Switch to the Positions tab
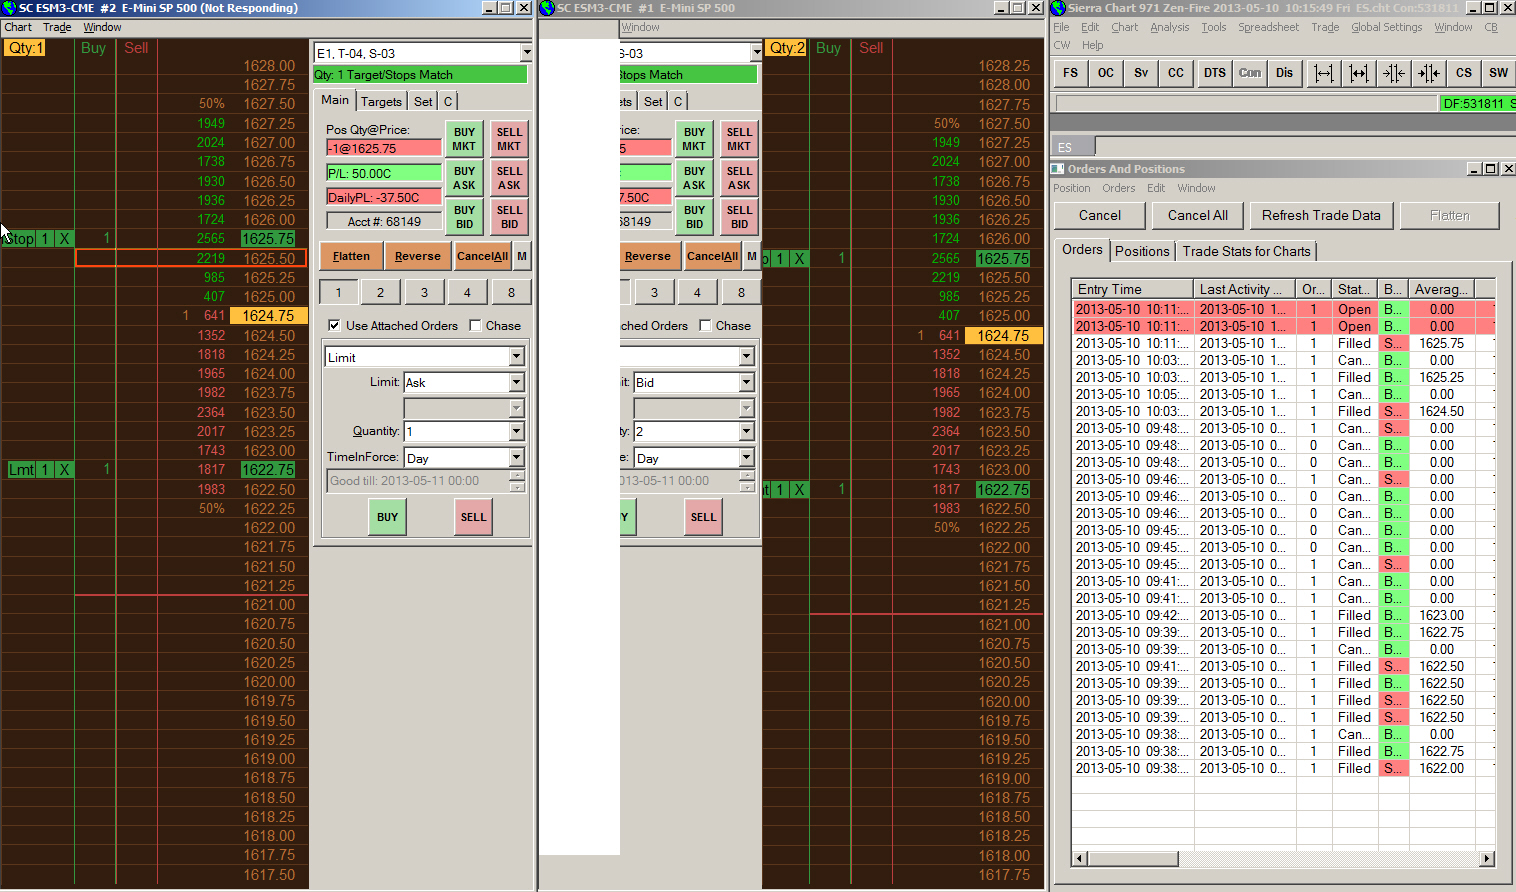 point(1142,252)
